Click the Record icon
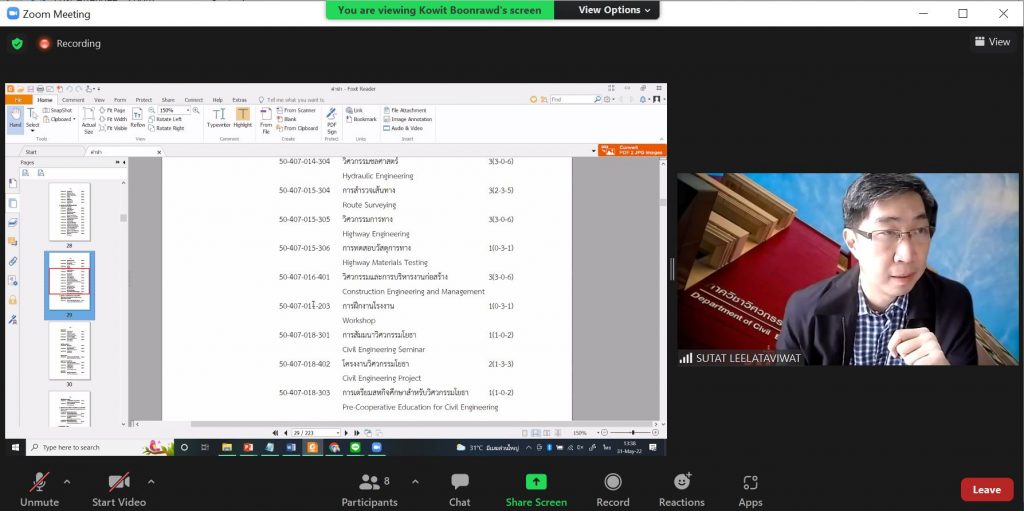The width and height of the screenshot is (1024, 511). 613,482
